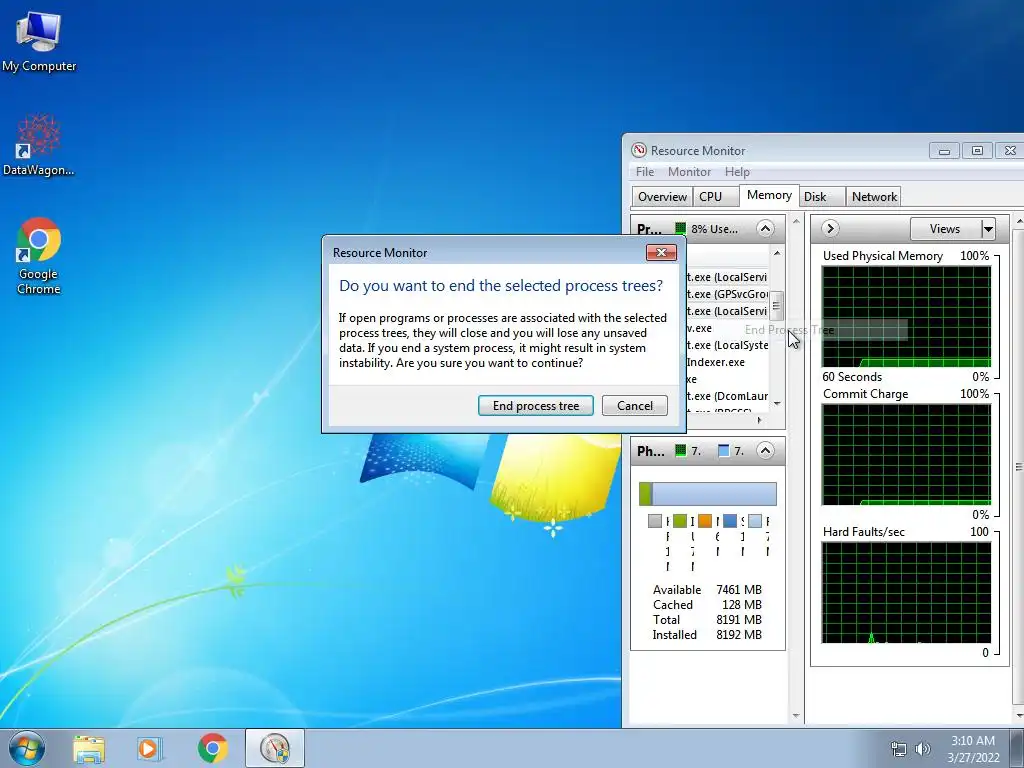Click the Resource Monitor taskbar icon
Viewport: 1024px width, 768px height.
point(275,748)
